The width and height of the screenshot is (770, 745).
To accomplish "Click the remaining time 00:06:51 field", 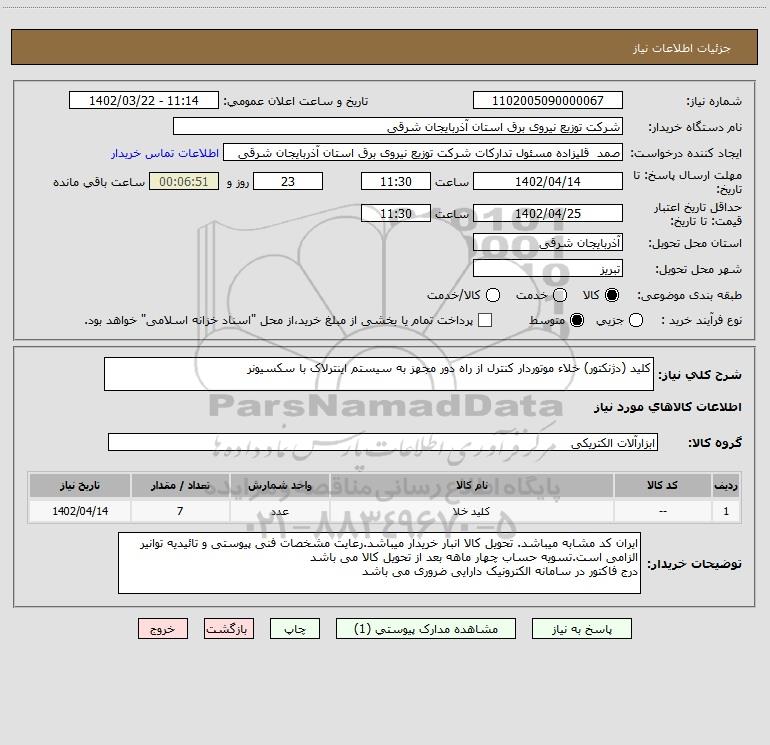I will click(184, 181).
